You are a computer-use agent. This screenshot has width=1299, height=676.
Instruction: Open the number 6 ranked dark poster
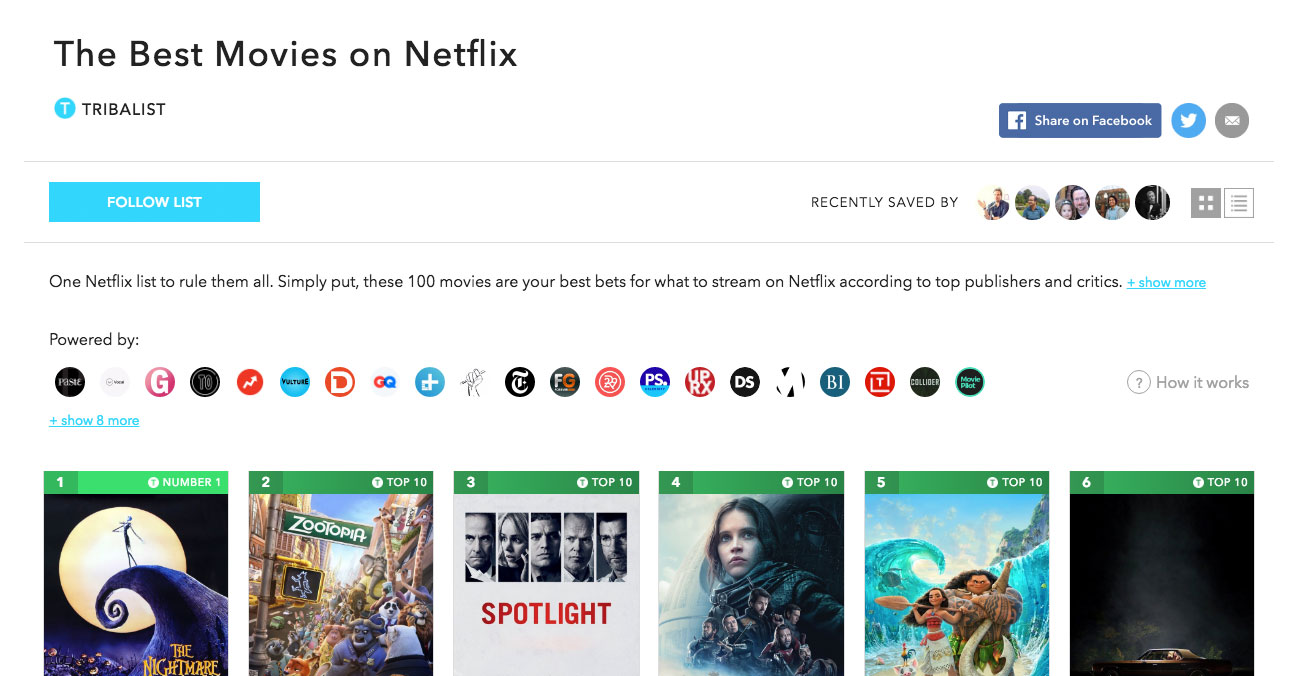(1162, 584)
